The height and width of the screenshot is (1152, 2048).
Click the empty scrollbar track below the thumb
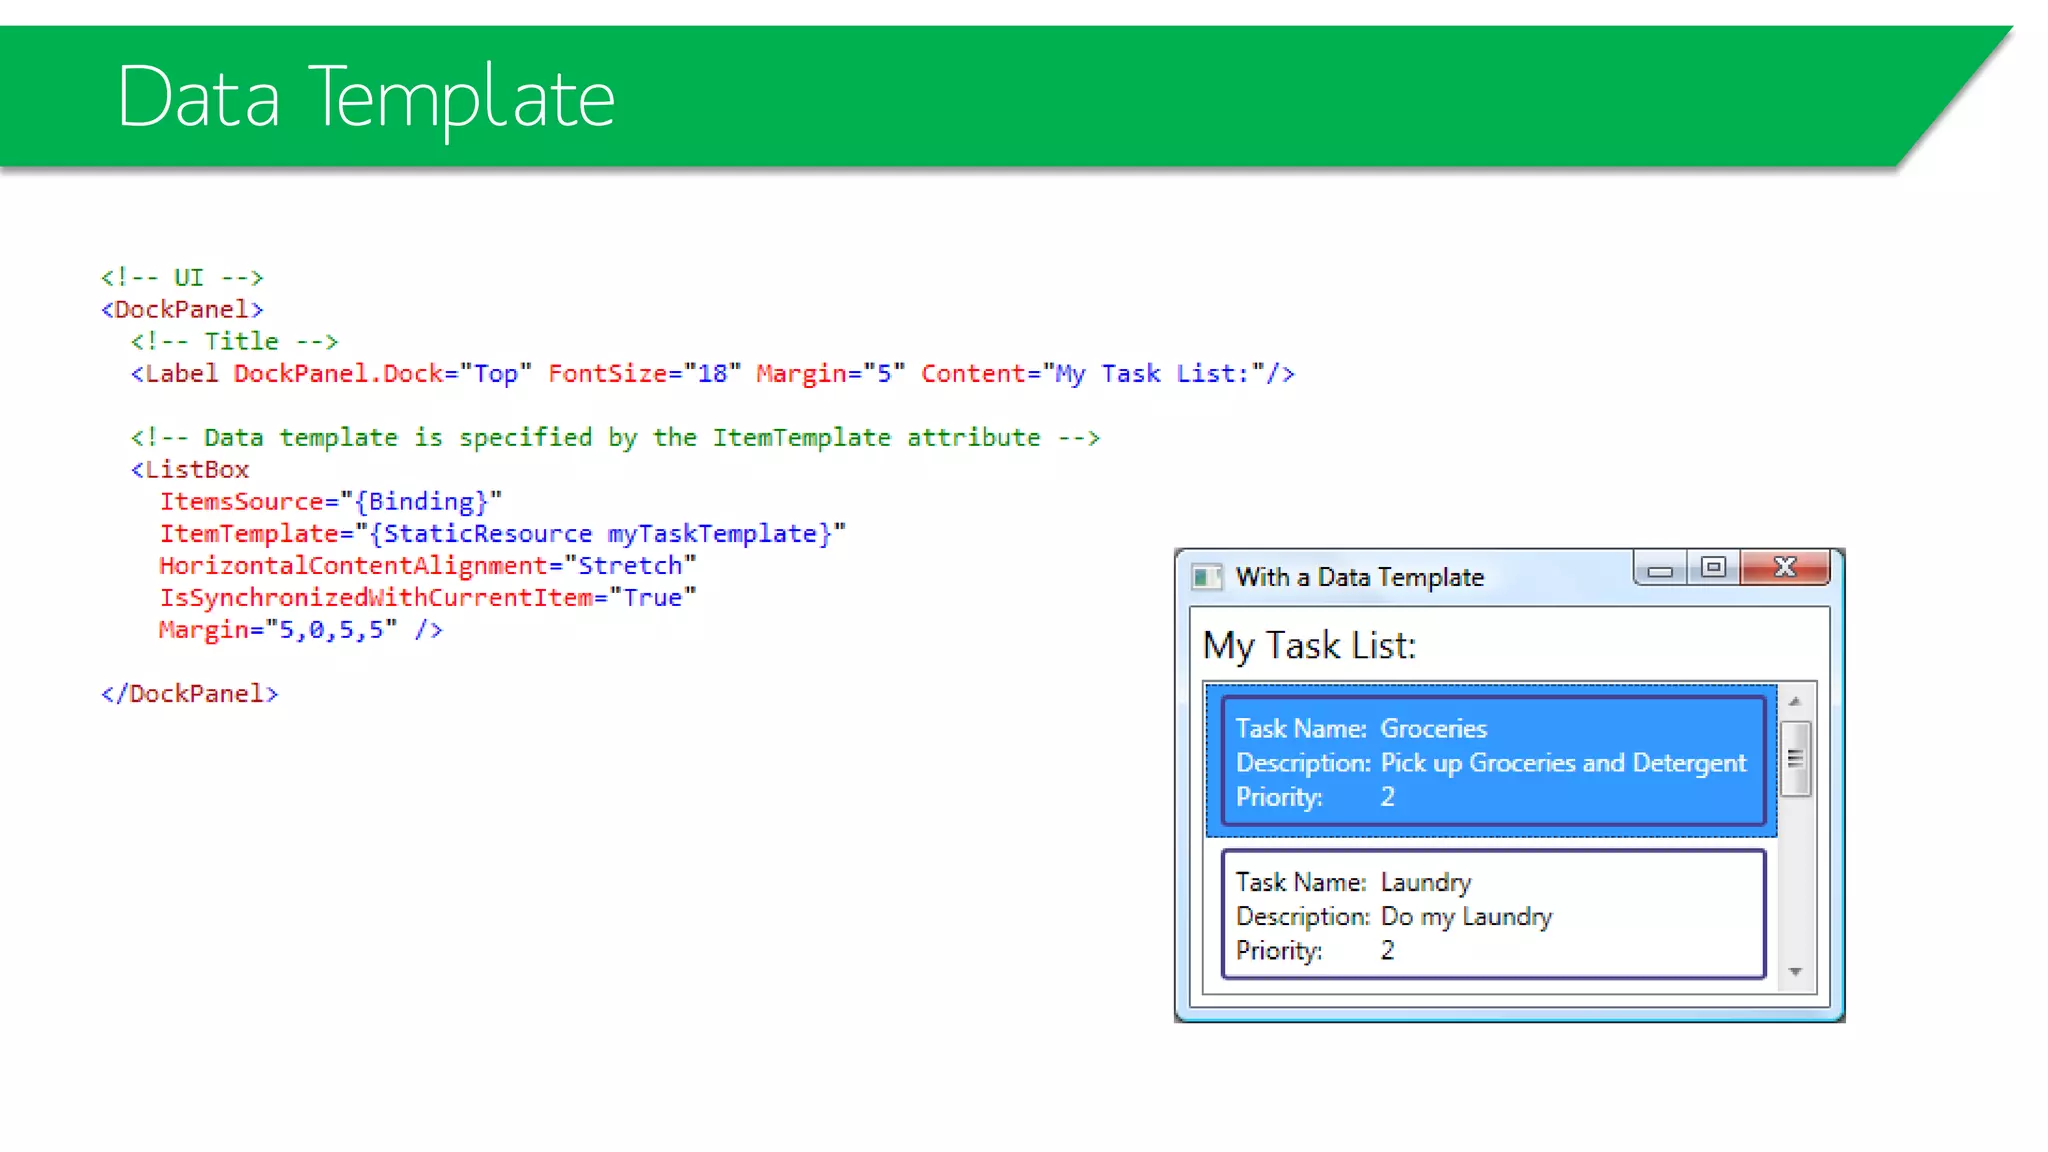tap(1795, 880)
